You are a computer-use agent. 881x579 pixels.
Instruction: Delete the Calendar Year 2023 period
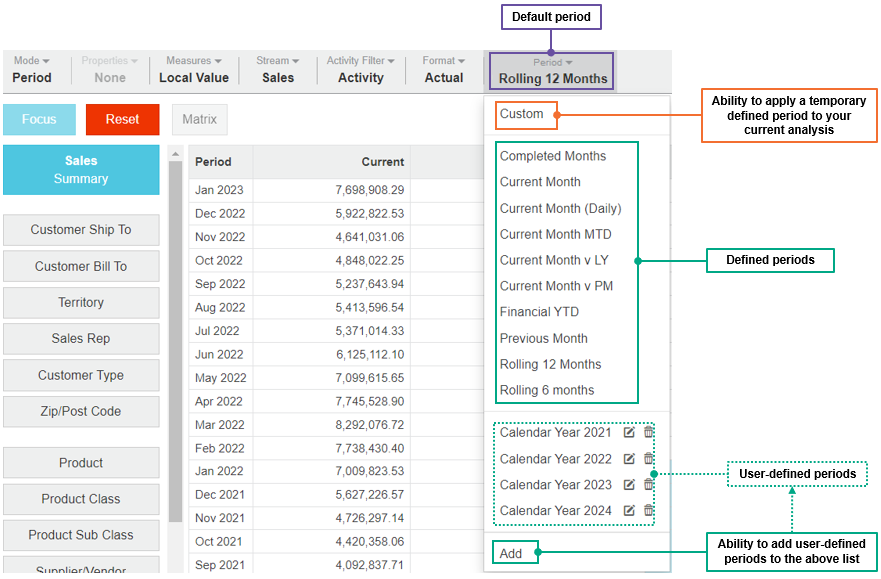point(648,484)
